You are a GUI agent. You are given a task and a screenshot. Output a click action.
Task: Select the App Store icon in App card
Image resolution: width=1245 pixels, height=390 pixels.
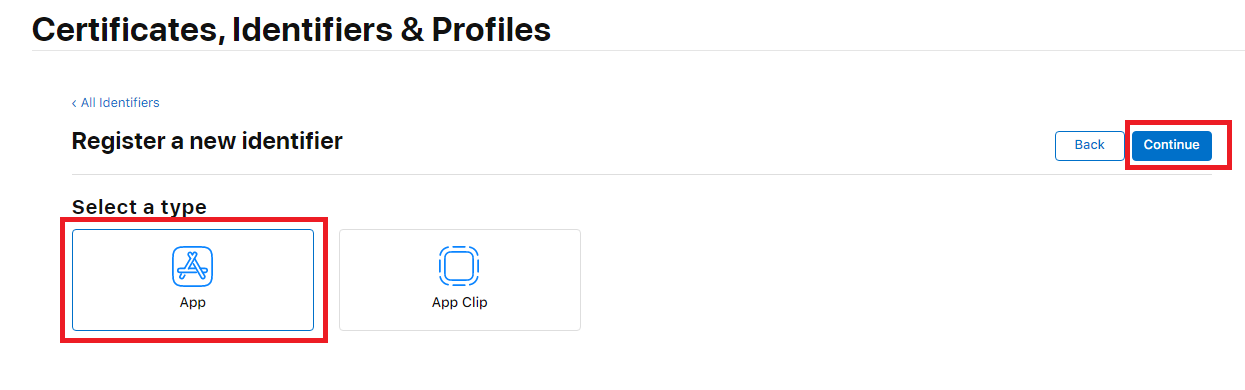[x=193, y=266]
